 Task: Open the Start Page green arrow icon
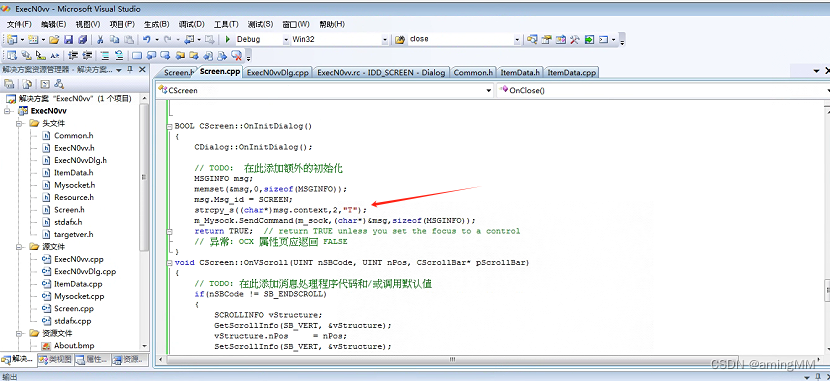589,39
